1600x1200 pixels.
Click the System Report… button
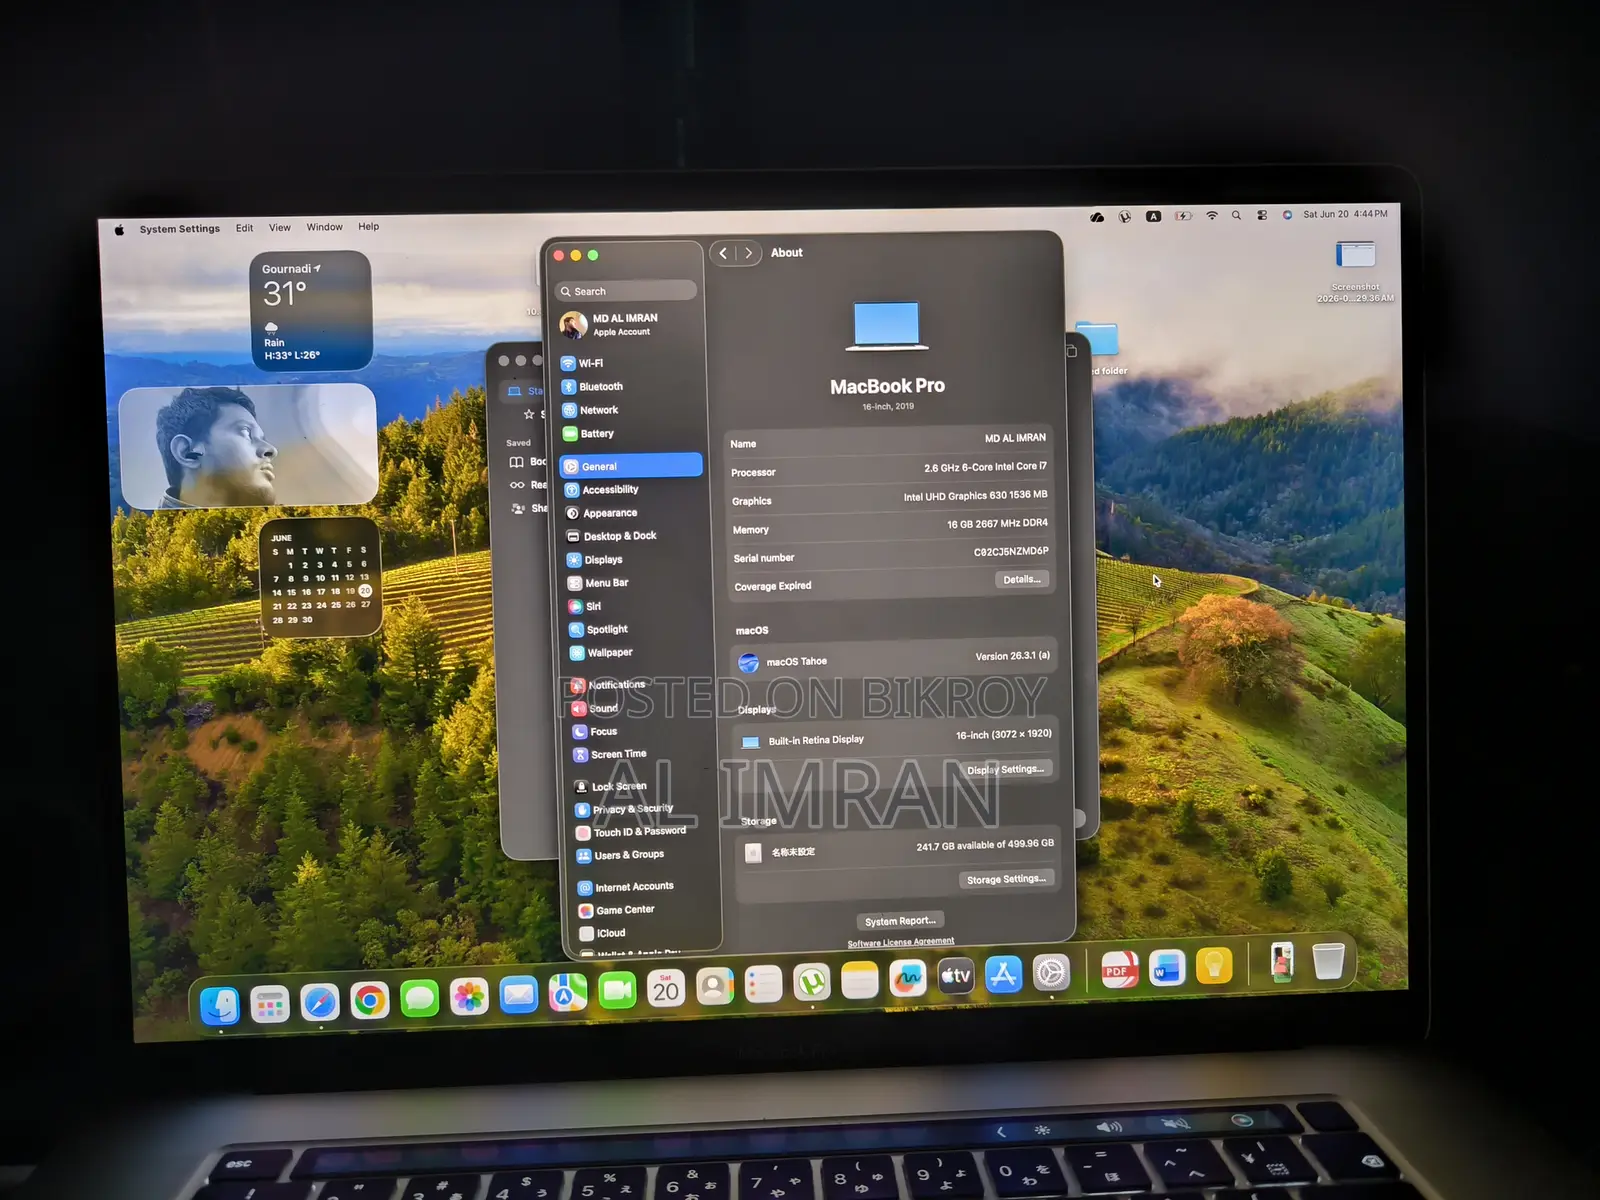point(900,921)
